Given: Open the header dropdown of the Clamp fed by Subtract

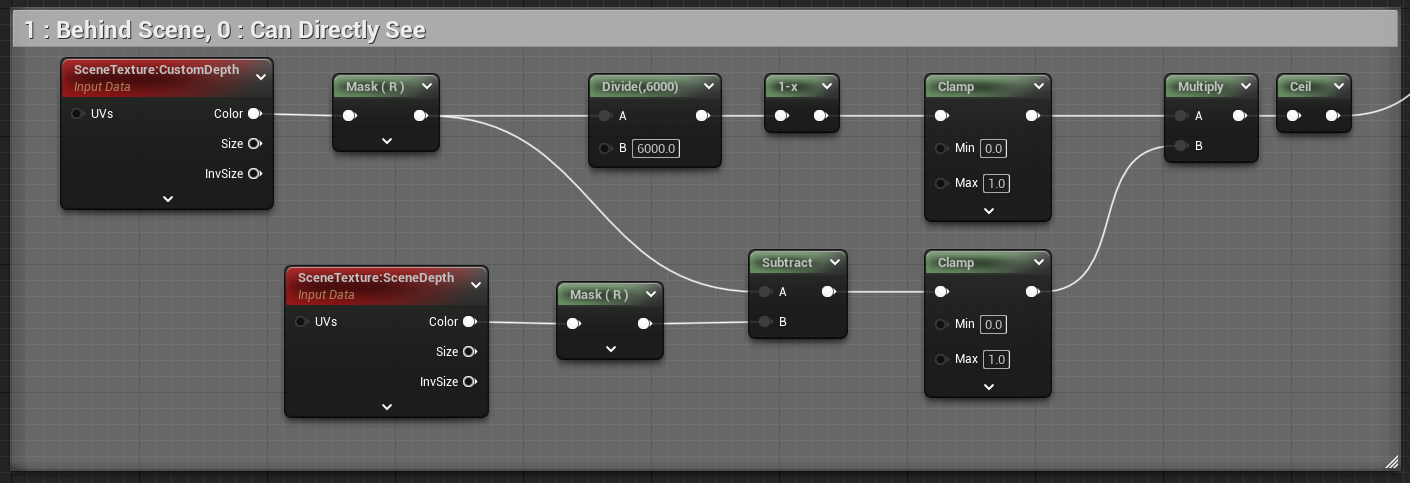Looking at the screenshot, I should (x=1039, y=263).
